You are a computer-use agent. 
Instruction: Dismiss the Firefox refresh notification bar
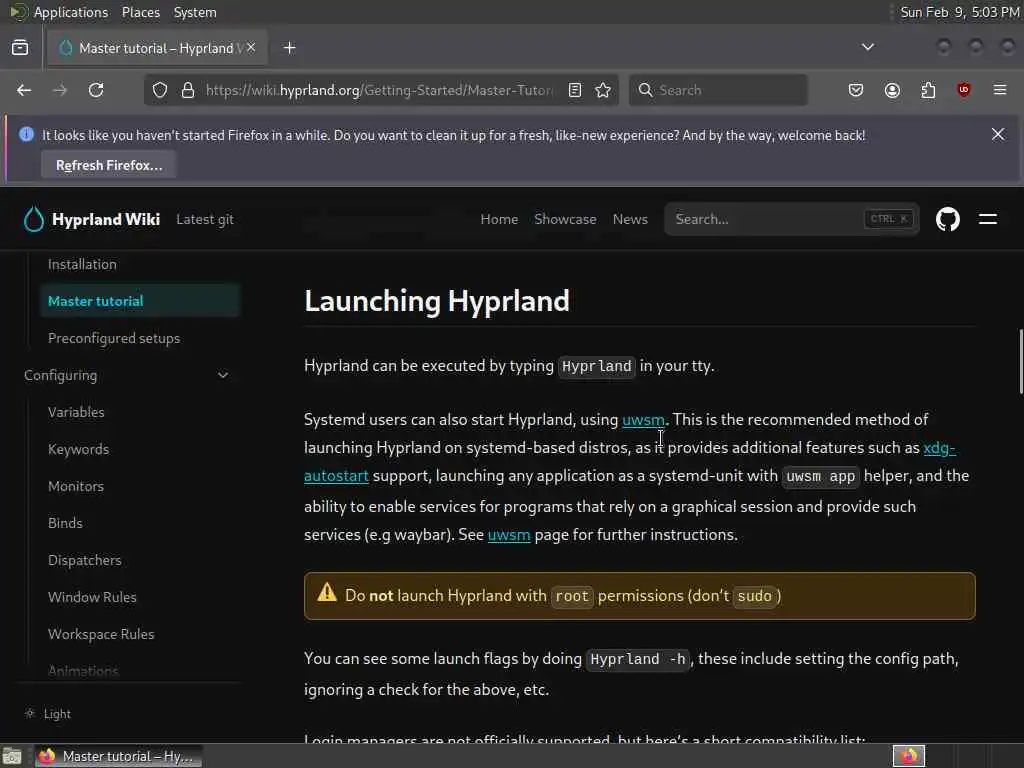tap(998, 134)
